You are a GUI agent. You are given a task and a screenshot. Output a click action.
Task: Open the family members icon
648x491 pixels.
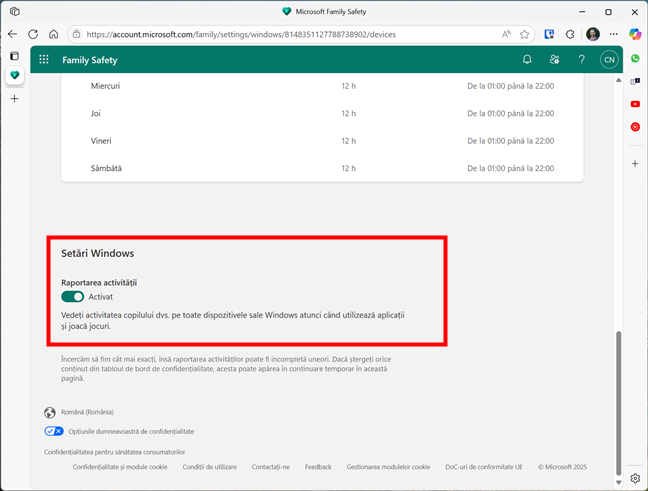pyautogui.click(x=554, y=60)
